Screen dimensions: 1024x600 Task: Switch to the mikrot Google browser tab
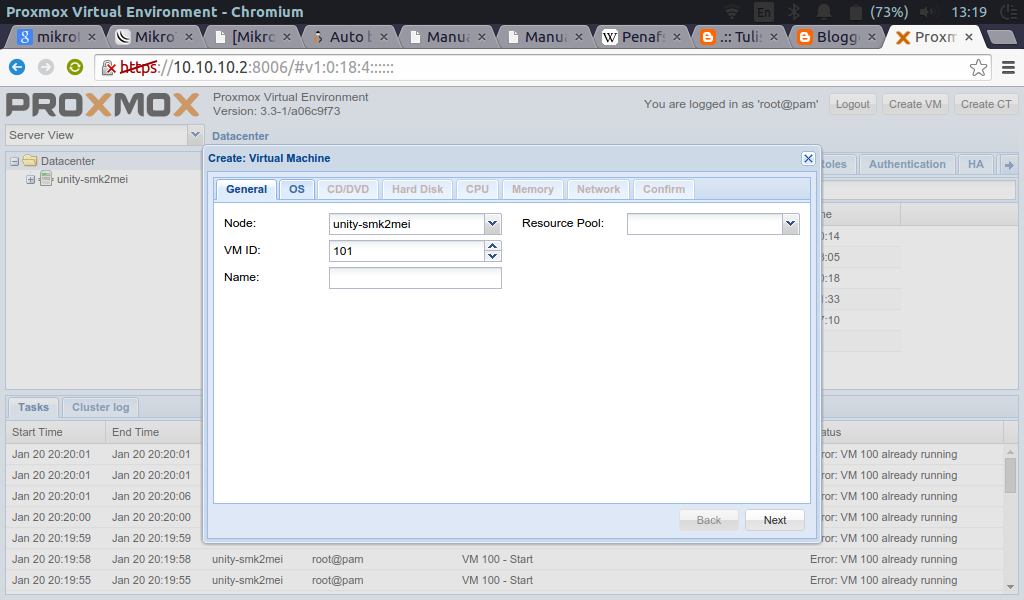tap(57, 37)
